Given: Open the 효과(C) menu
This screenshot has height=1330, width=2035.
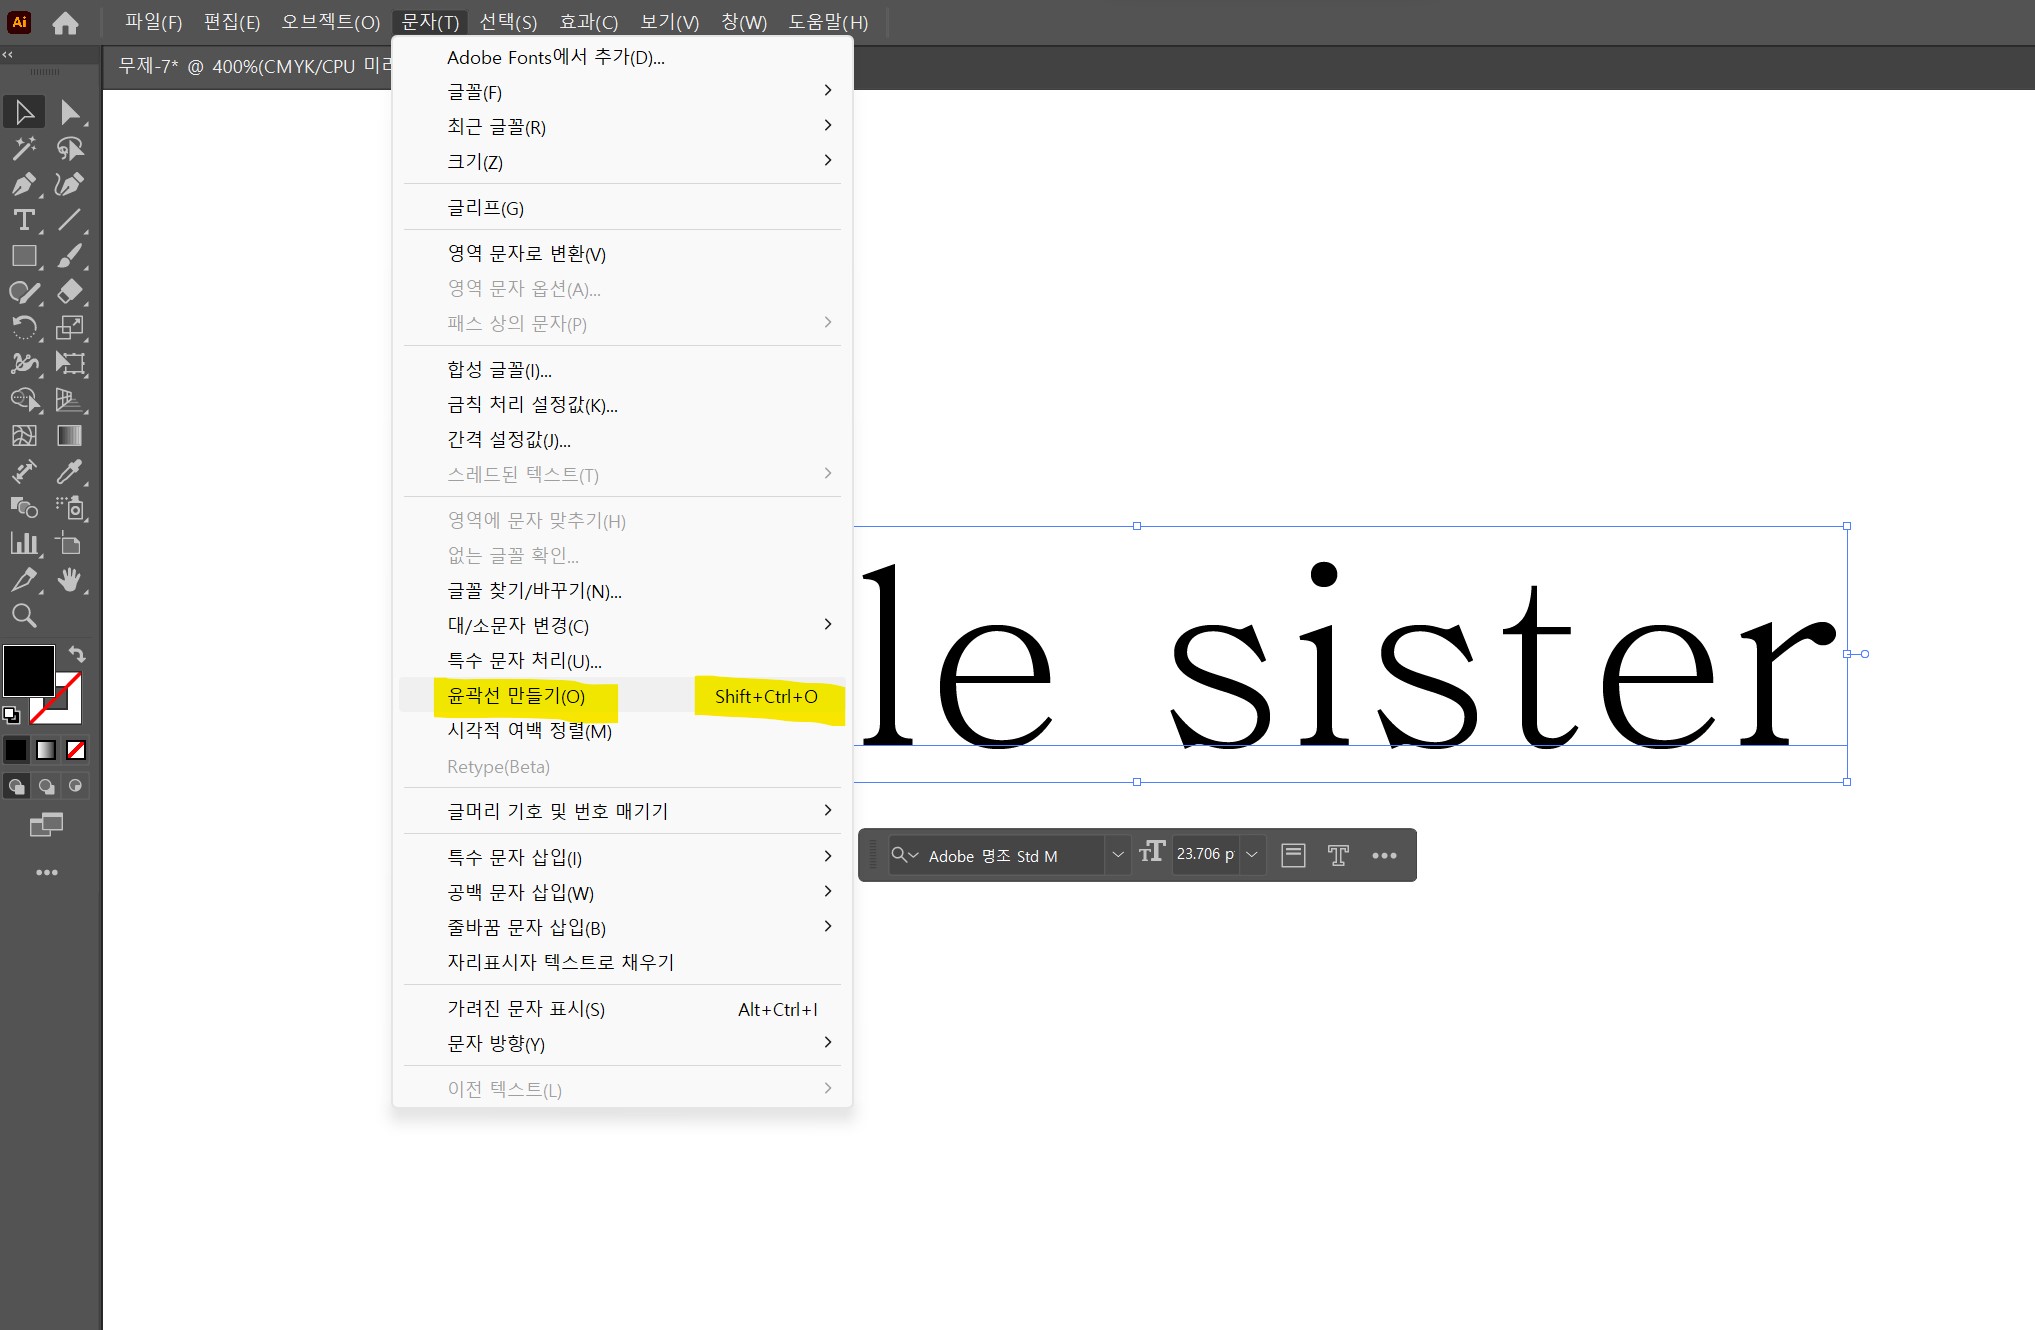Looking at the screenshot, I should click(588, 22).
